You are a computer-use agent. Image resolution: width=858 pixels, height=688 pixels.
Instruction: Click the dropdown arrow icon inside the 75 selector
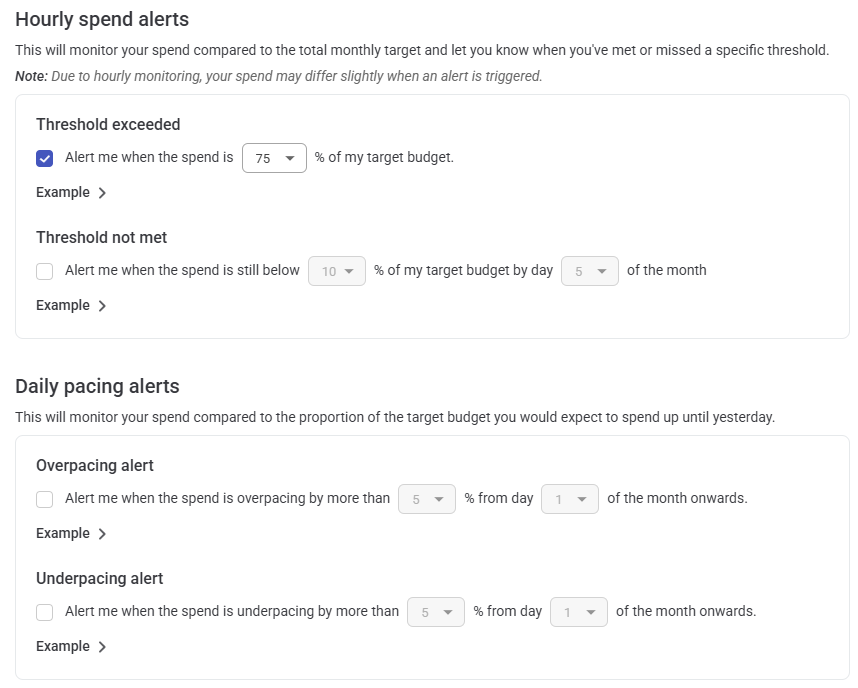[291, 157]
